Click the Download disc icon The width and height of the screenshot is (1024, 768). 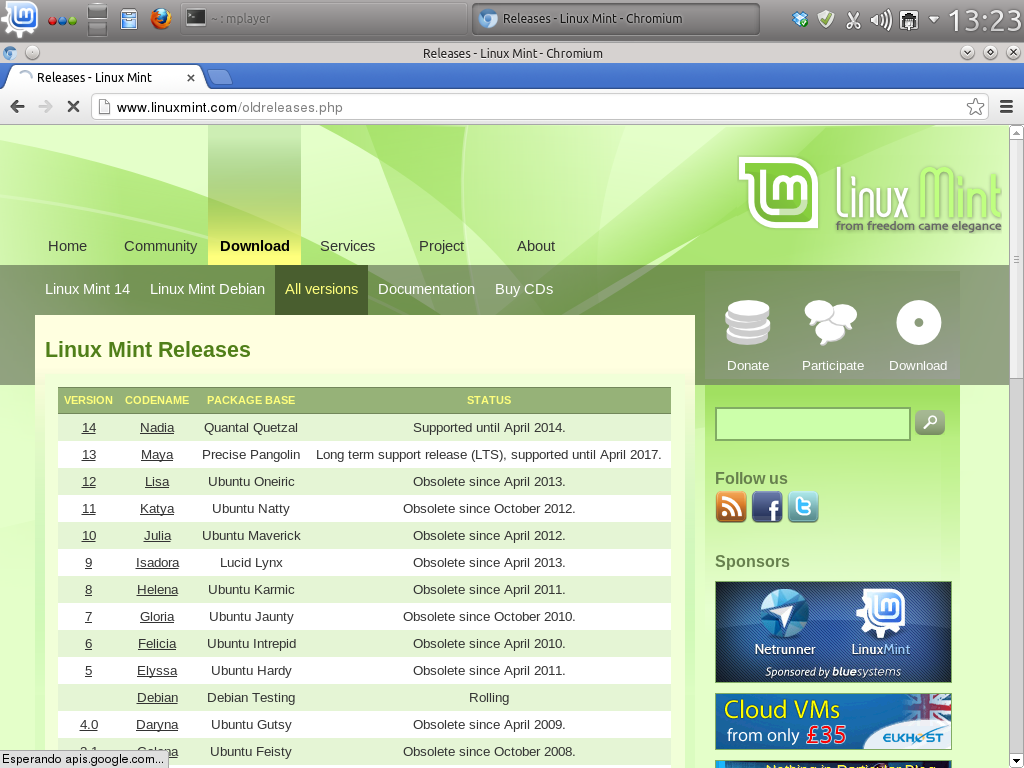click(x=918, y=323)
